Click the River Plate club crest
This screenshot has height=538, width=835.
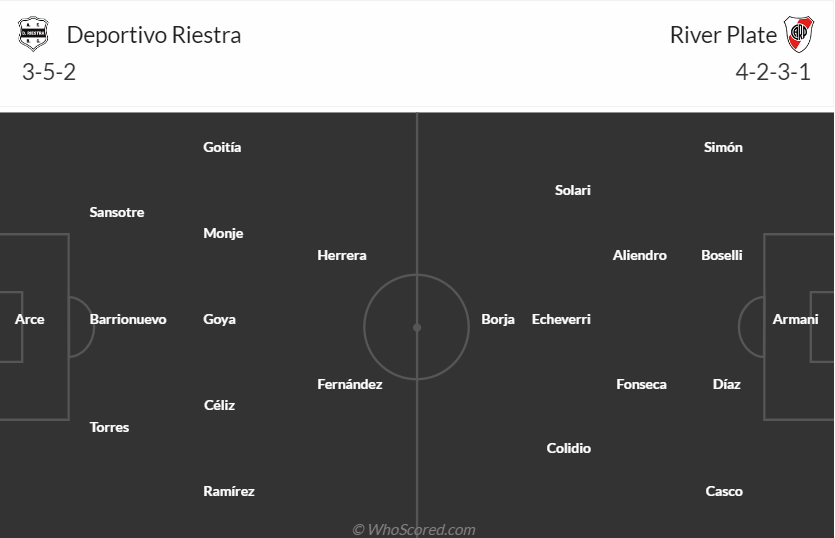click(798, 35)
